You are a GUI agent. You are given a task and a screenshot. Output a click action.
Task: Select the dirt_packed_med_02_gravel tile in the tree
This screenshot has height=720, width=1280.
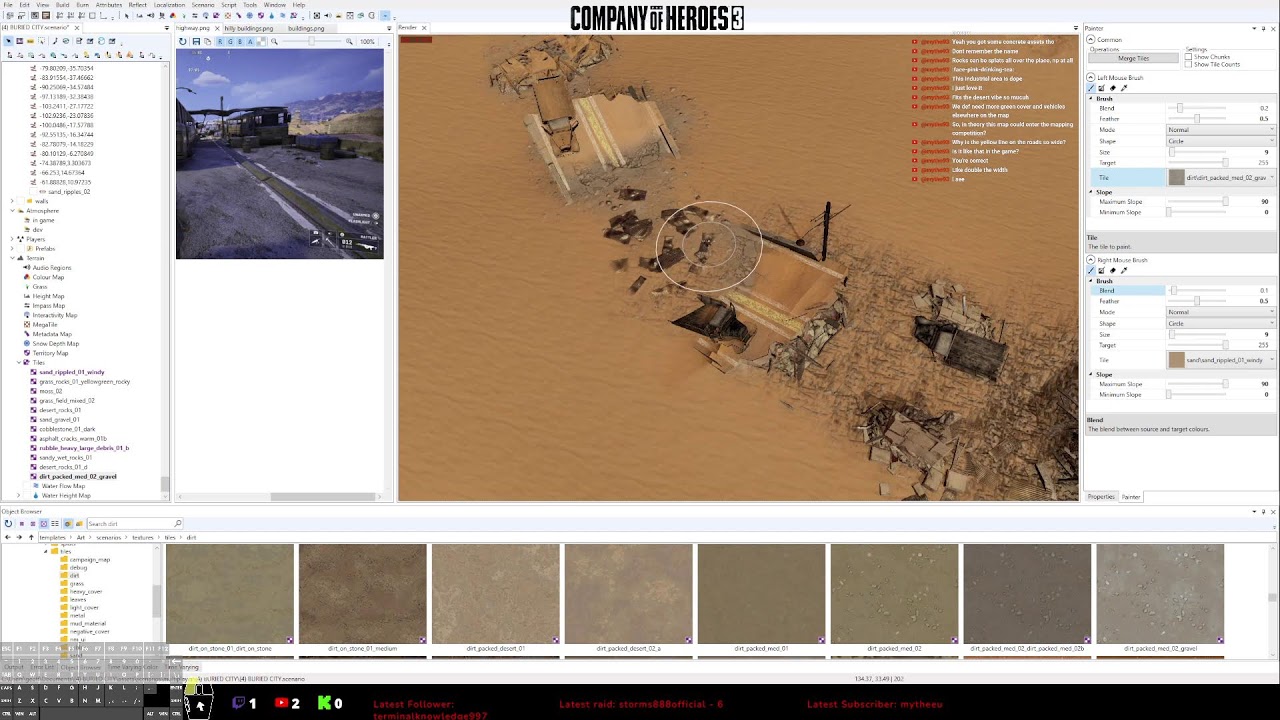[x=78, y=477]
